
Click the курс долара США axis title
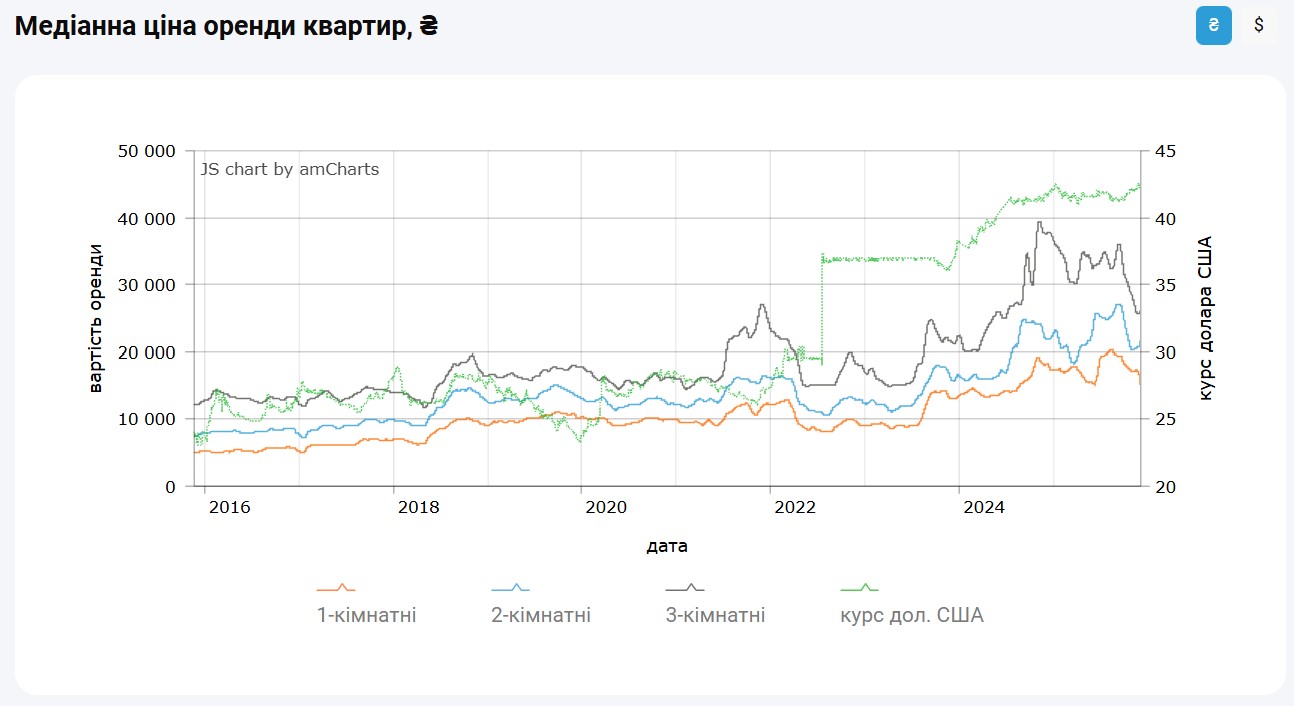pyautogui.click(x=1205, y=318)
